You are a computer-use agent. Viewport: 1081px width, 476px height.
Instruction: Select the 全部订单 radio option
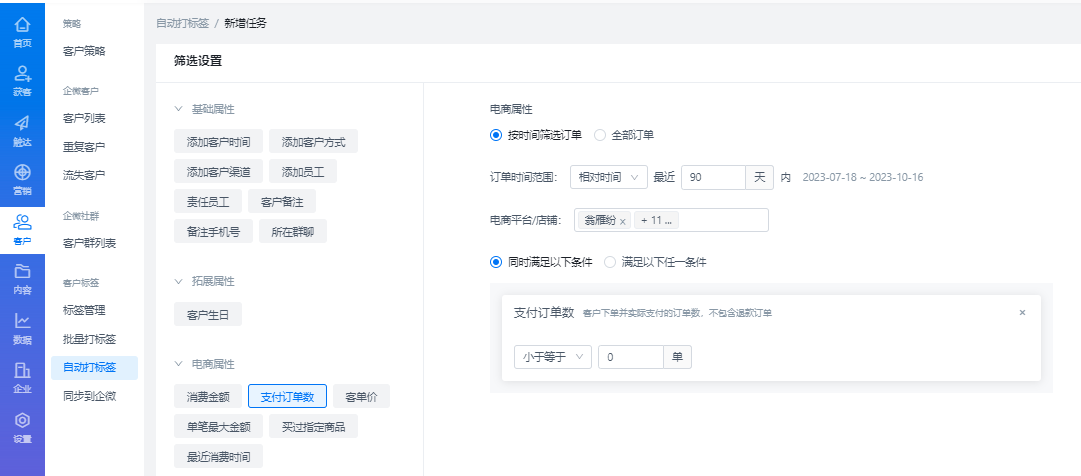coord(600,135)
